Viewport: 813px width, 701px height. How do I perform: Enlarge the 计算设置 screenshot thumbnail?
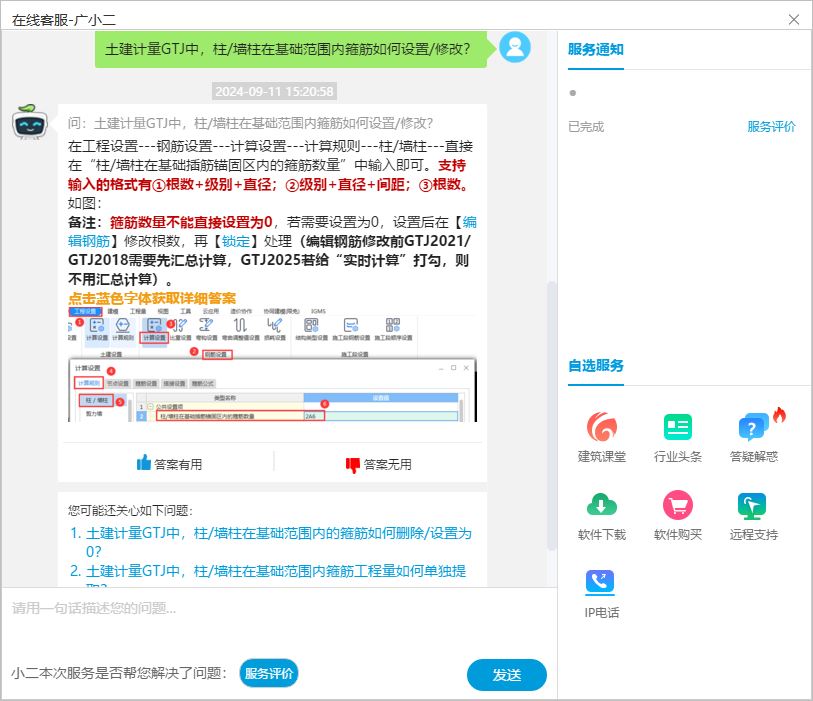pos(273,364)
